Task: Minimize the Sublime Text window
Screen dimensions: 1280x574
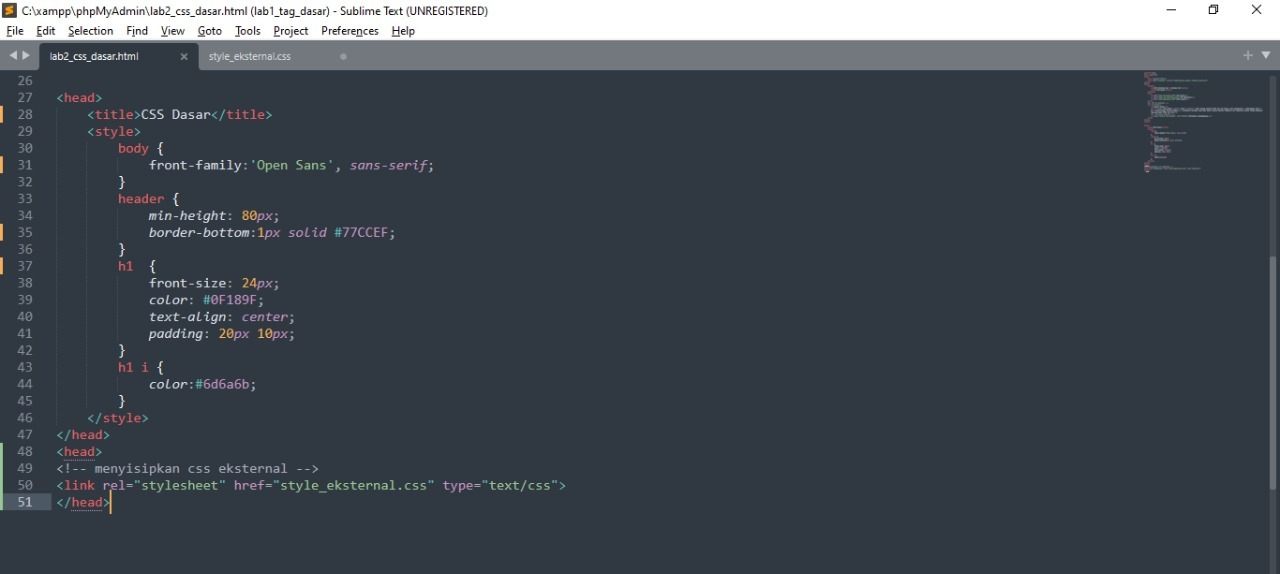Action: click(x=1171, y=10)
